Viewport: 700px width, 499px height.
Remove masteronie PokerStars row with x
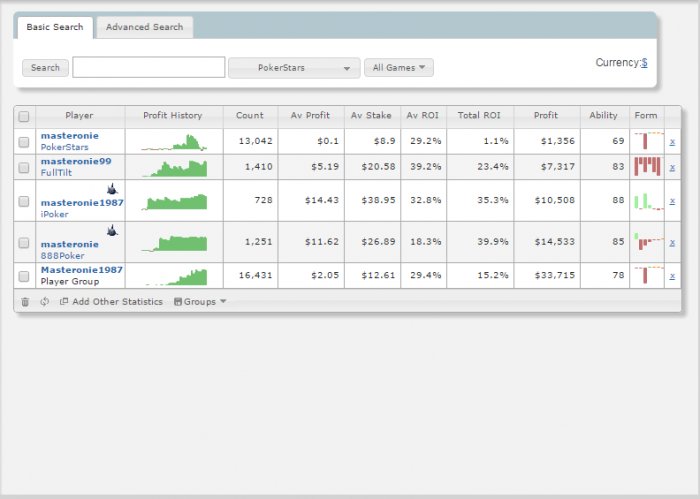click(672, 142)
